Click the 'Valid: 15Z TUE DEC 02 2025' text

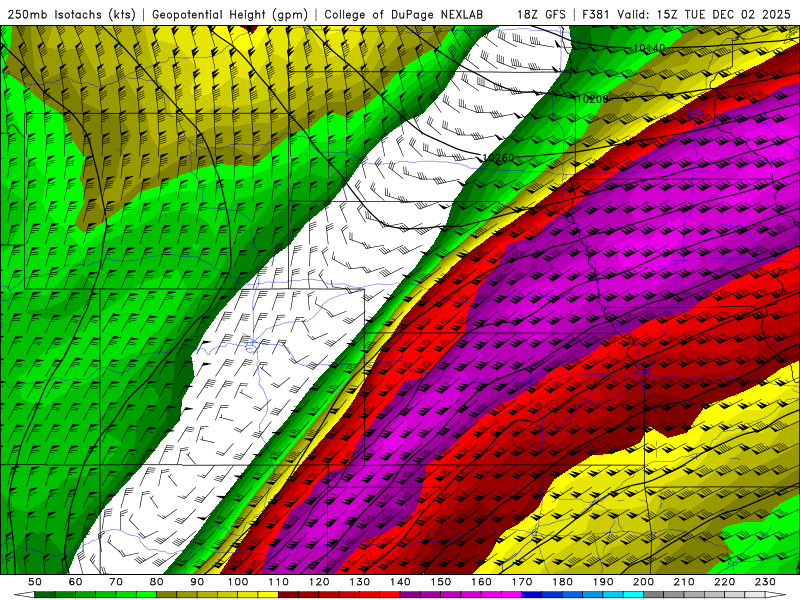(704, 14)
